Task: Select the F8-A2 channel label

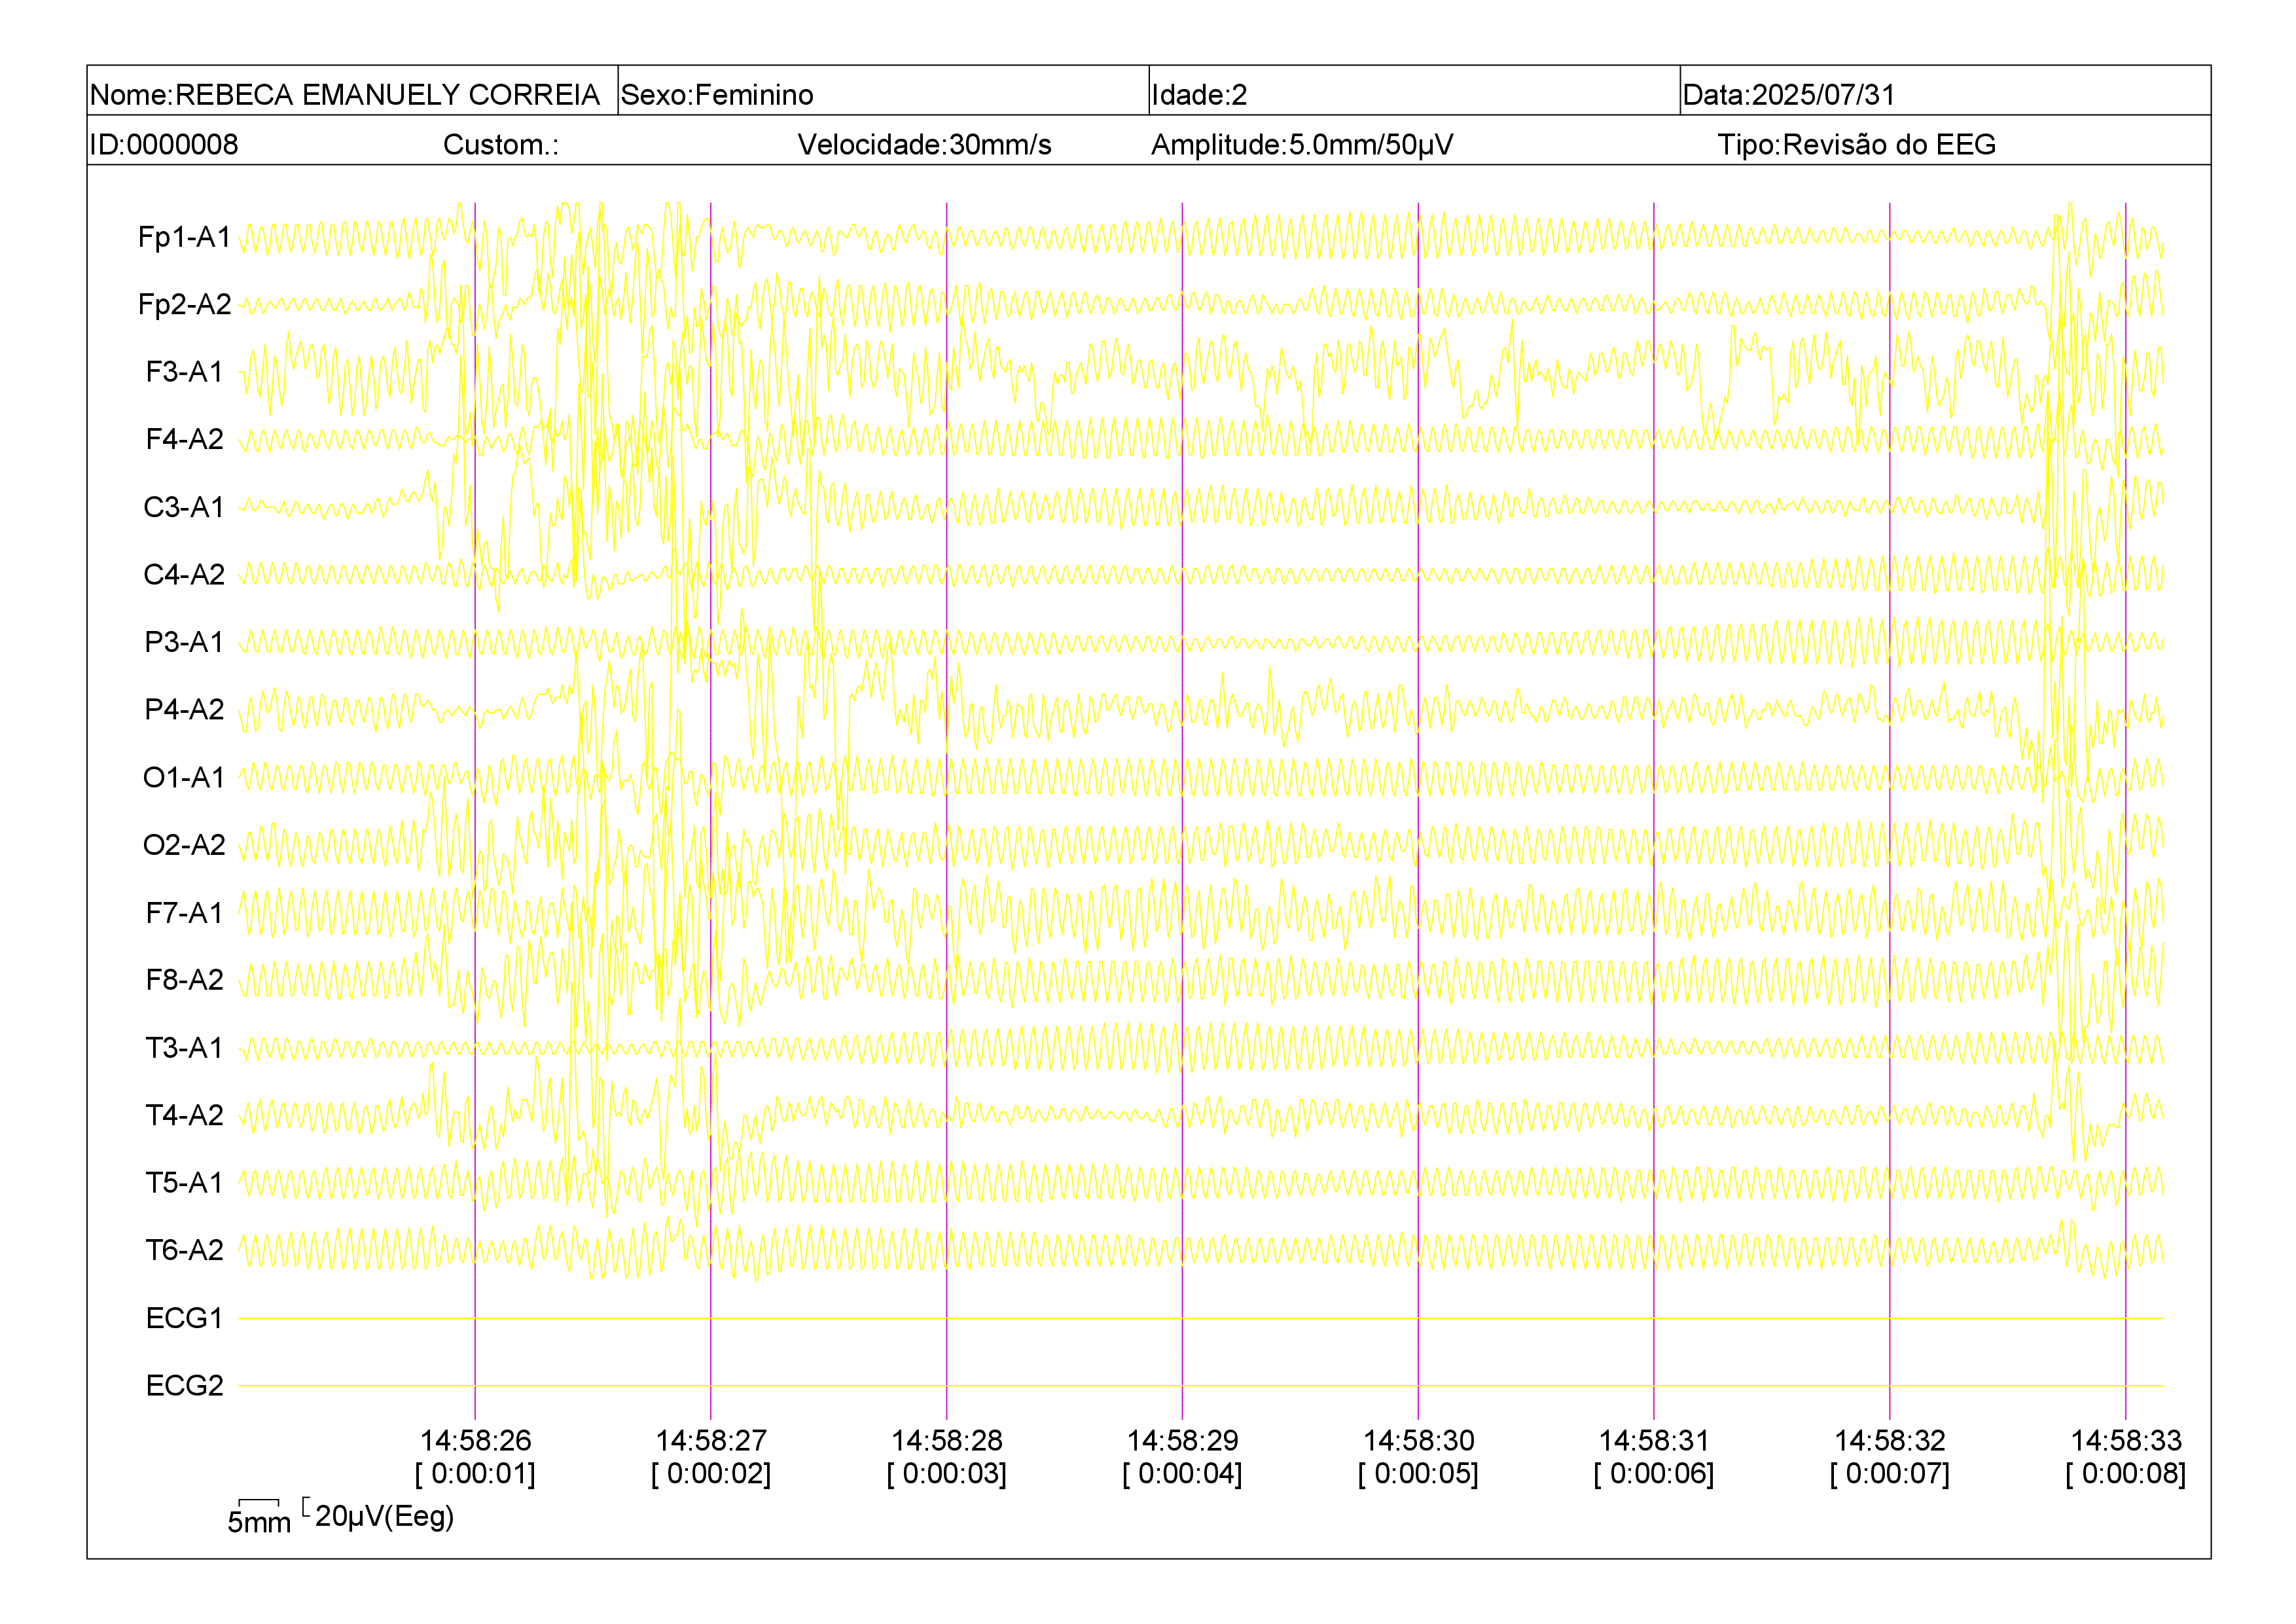Action: 184,980
